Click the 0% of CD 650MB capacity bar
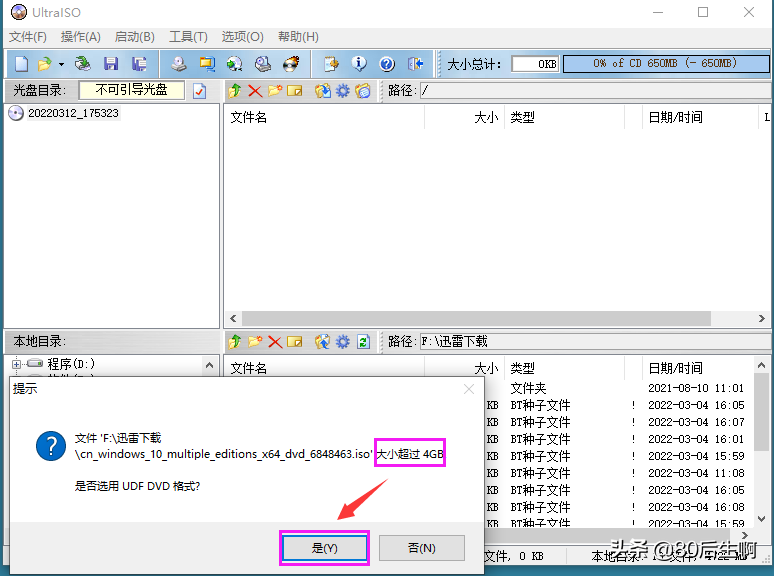774x576 pixels. point(666,64)
